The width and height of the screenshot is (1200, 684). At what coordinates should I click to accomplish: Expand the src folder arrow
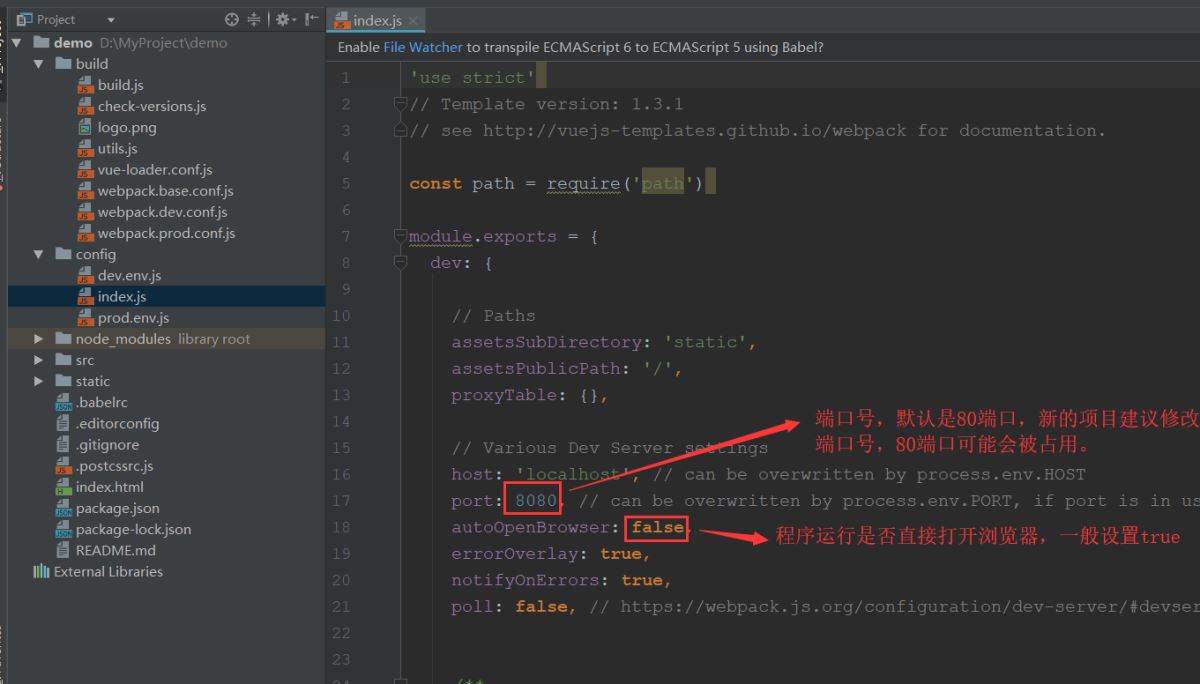point(39,360)
